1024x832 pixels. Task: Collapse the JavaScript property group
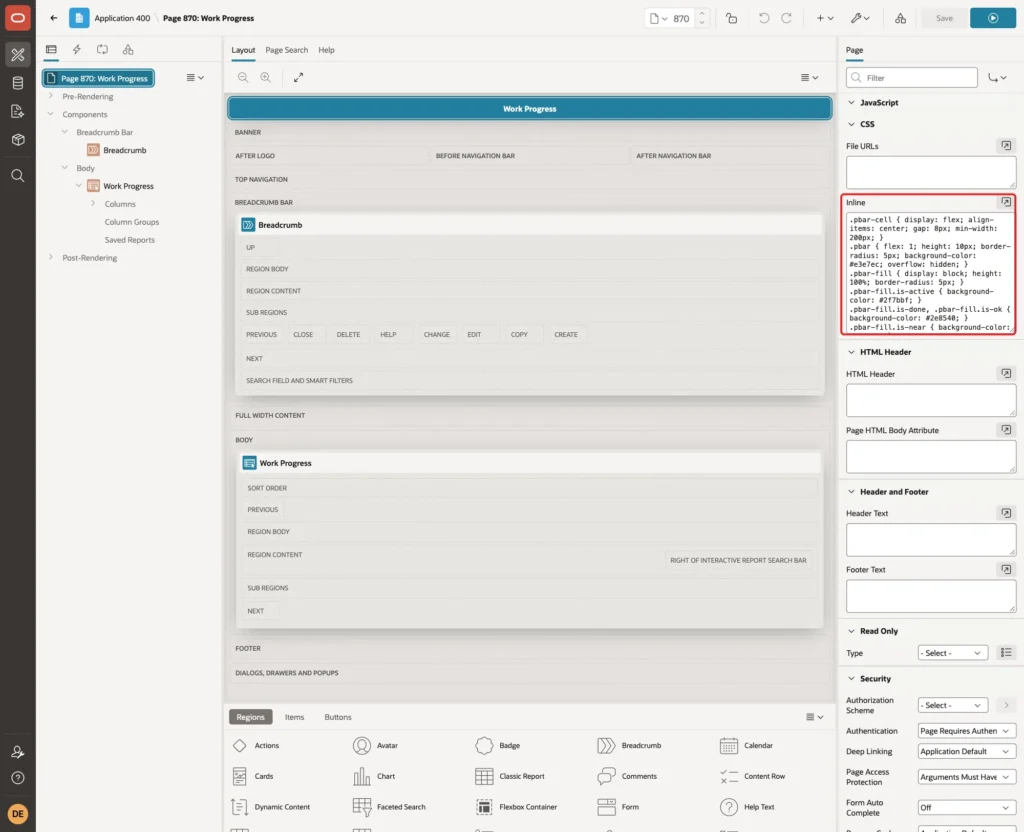(x=851, y=103)
